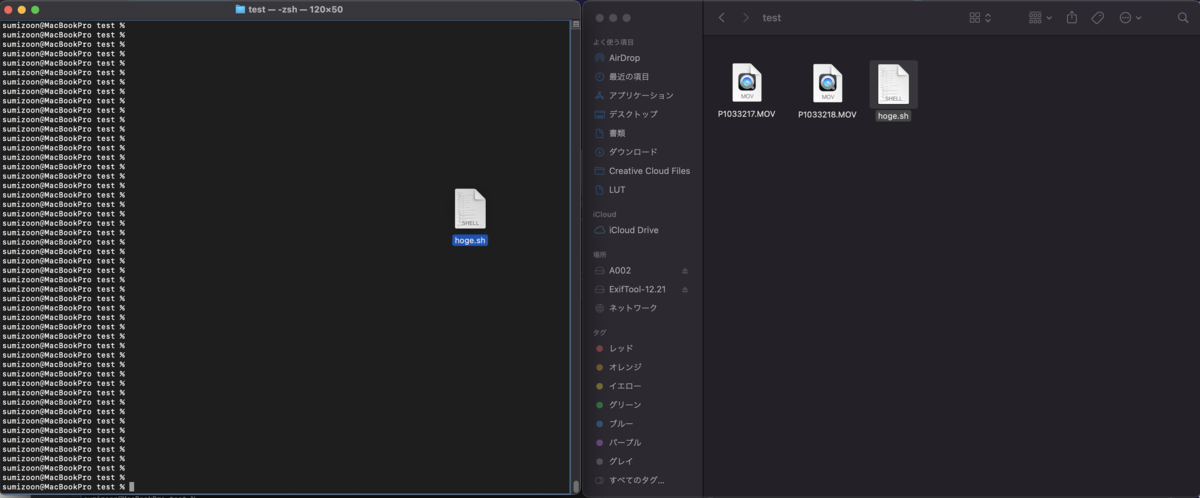The height and width of the screenshot is (498, 1200).
Task: Click the Terminal title folder icon
Action: pyautogui.click(x=240, y=9)
